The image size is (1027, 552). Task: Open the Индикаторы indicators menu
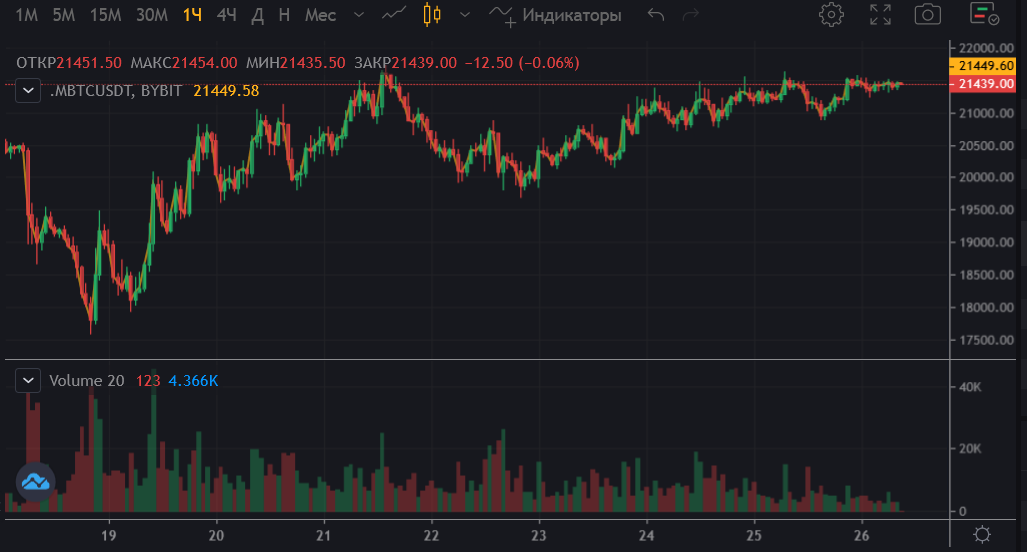[556, 15]
